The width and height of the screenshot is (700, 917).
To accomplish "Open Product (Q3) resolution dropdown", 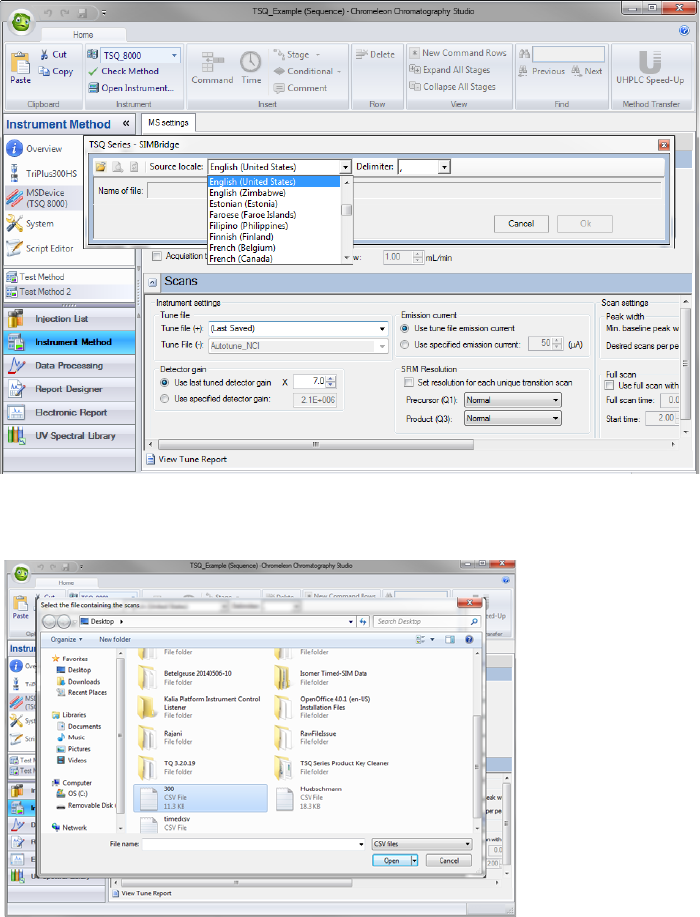I will pyautogui.click(x=556, y=418).
